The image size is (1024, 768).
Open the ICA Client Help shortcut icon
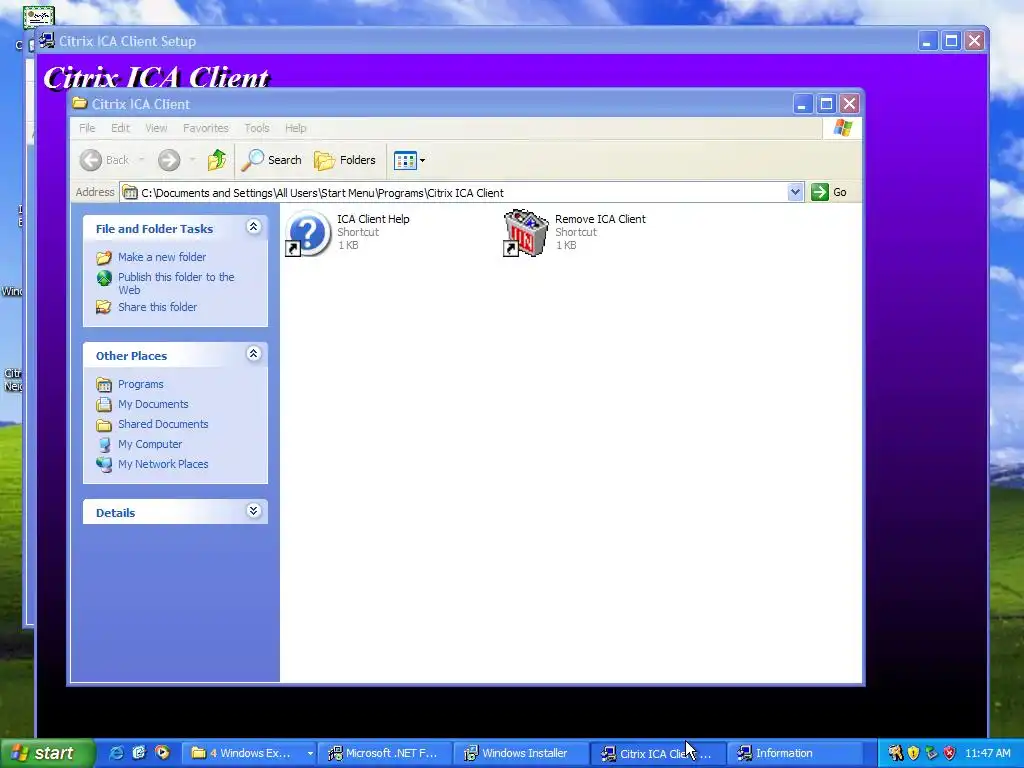[x=308, y=233]
